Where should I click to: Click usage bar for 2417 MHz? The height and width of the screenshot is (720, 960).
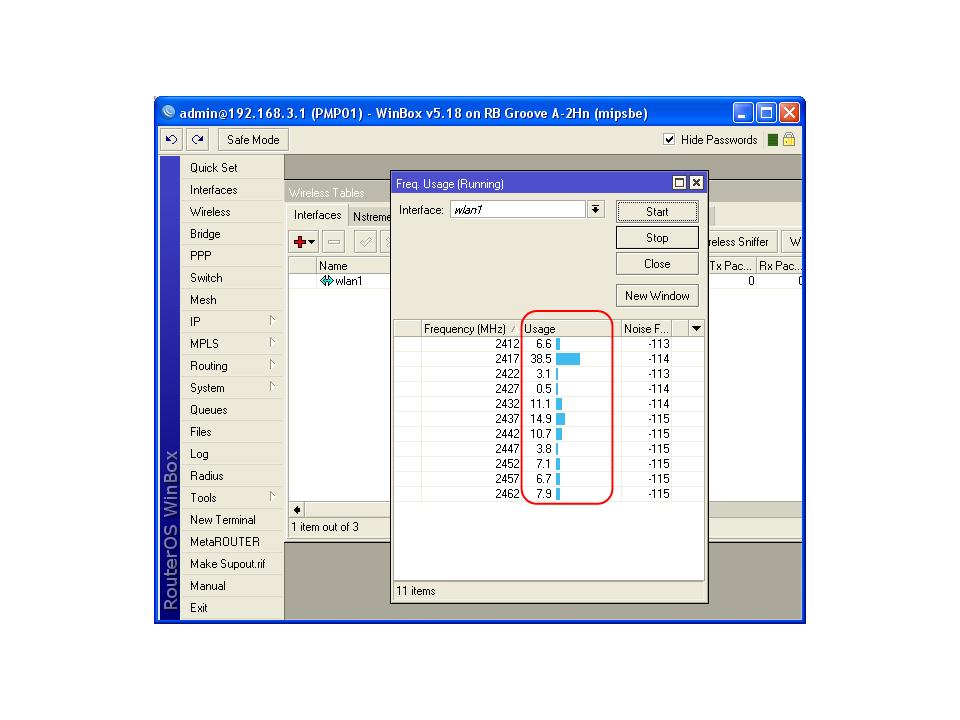[x=568, y=359]
